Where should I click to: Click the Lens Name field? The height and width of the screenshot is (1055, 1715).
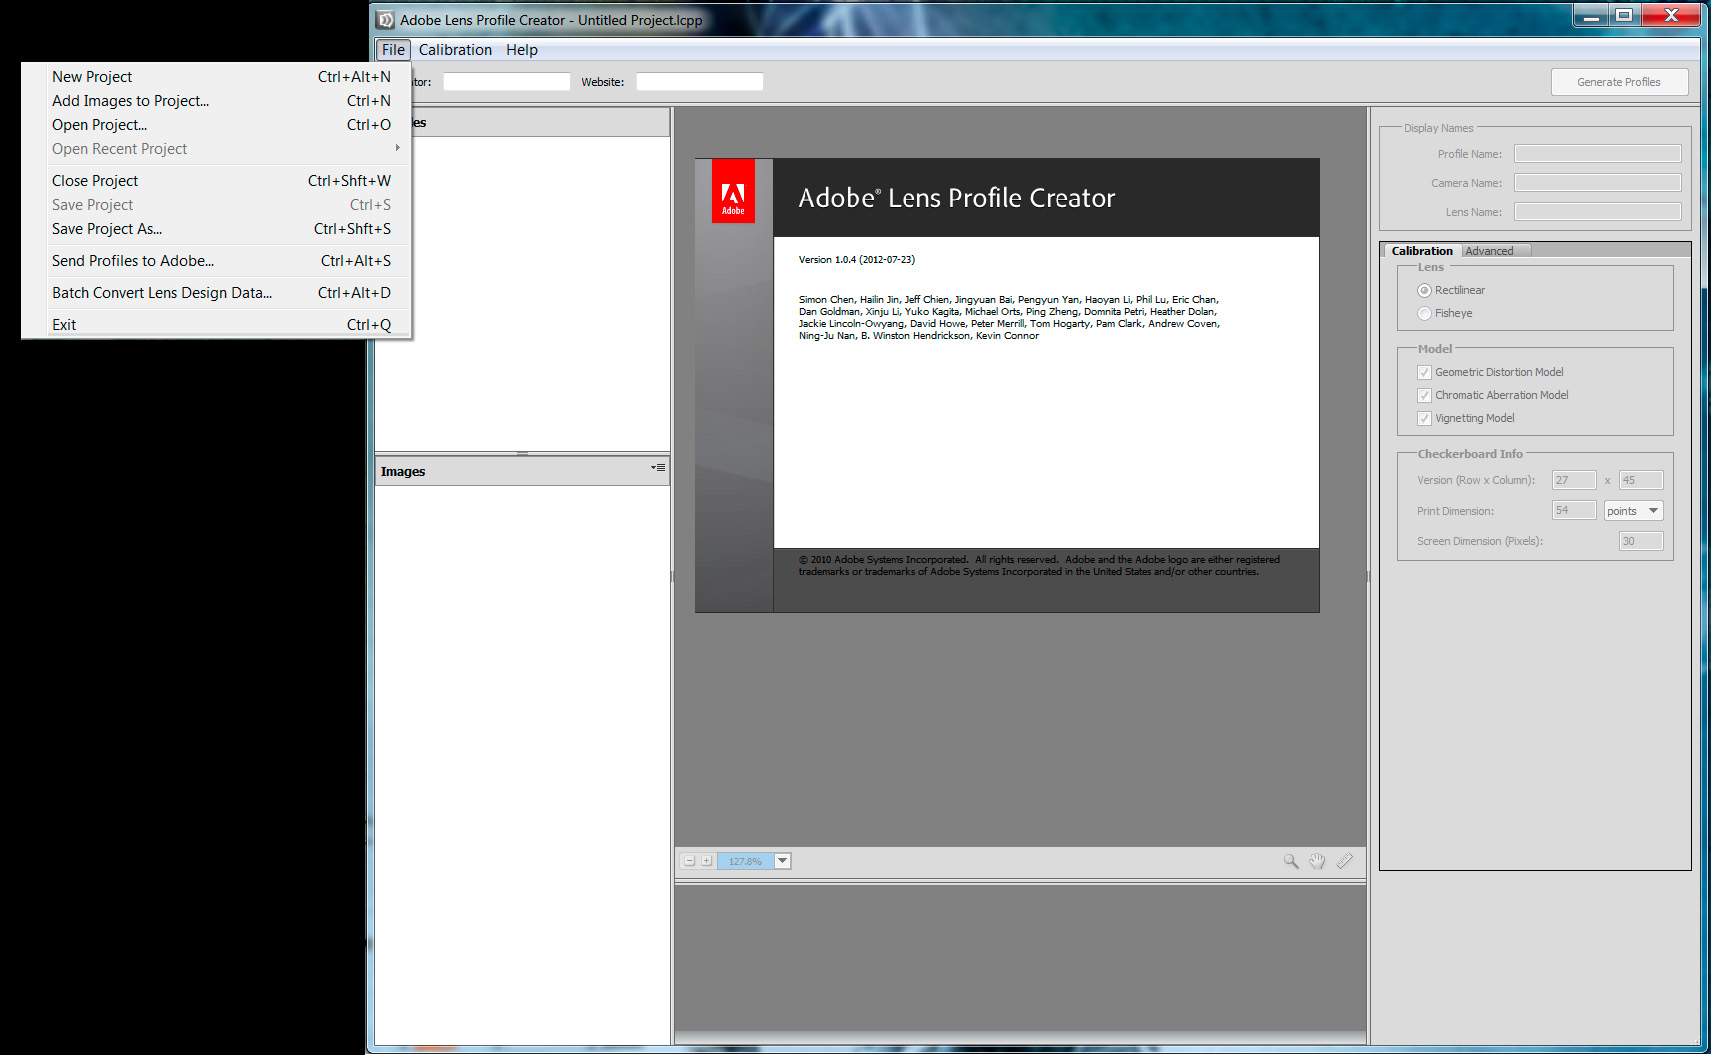point(1597,212)
